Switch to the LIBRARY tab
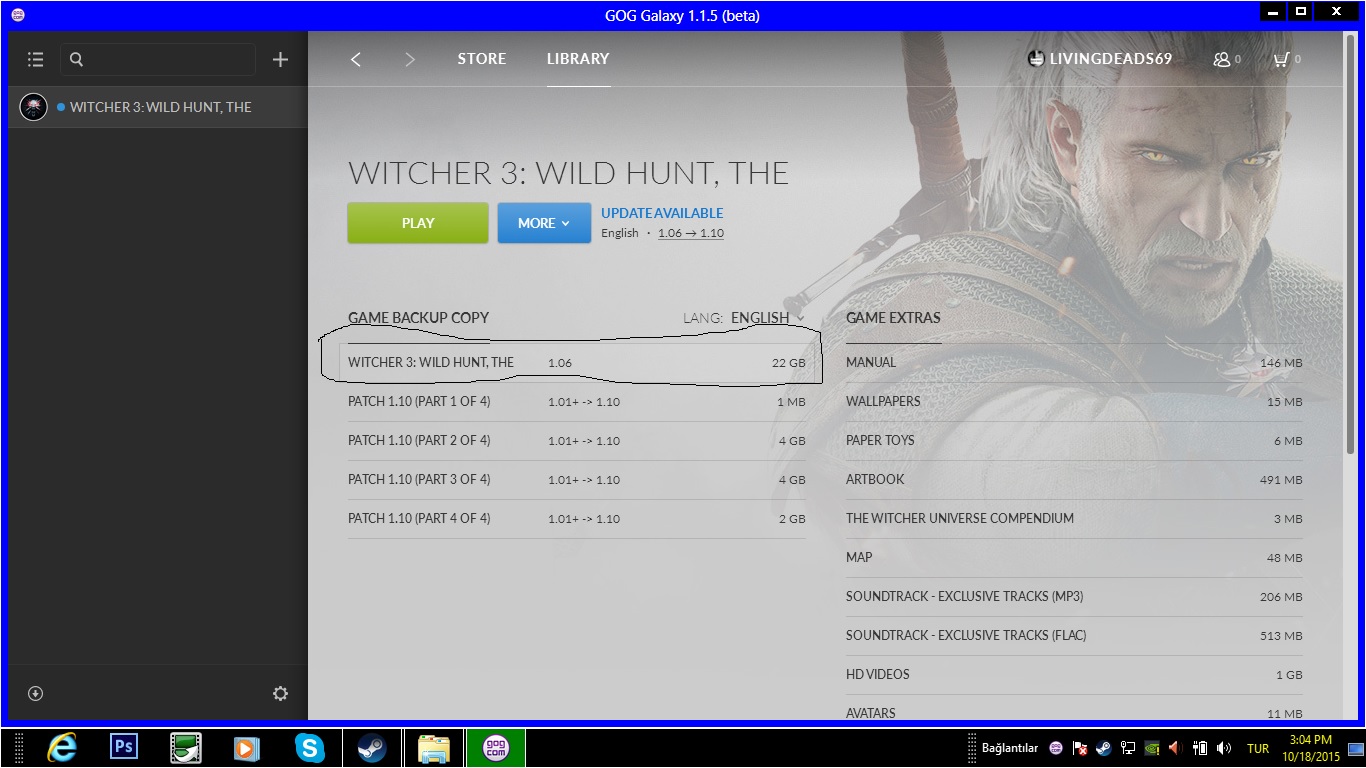The height and width of the screenshot is (768, 1366). 578,59
